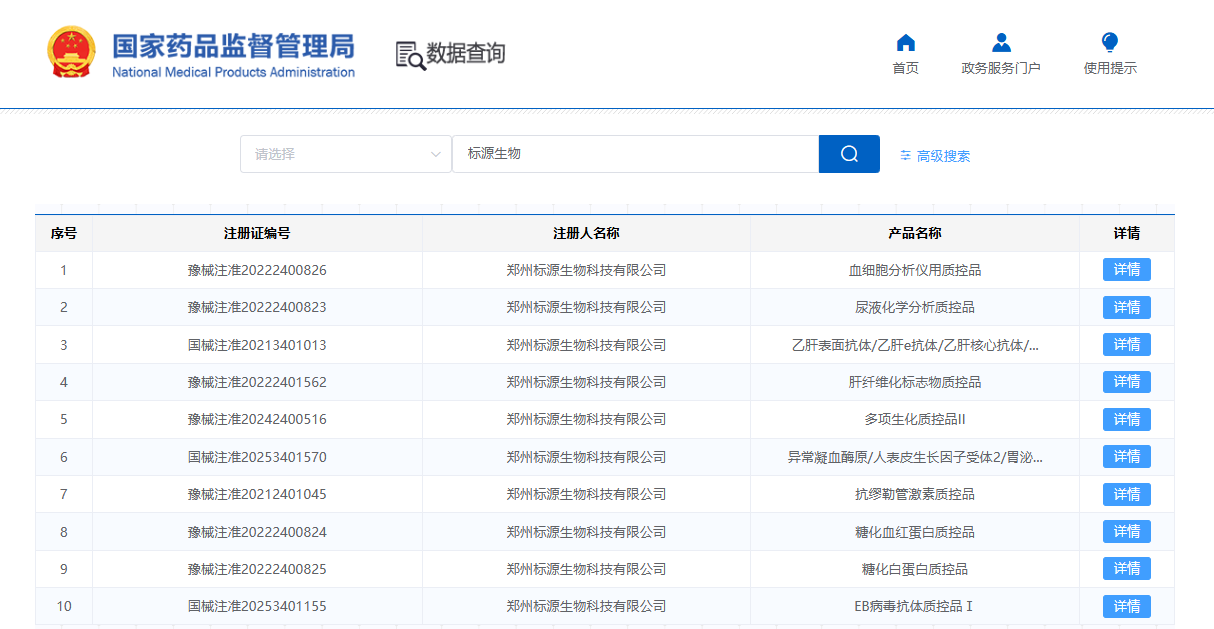This screenshot has width=1214, height=629.
Task: Expand the 请选择 category dropdown
Action: pos(345,154)
